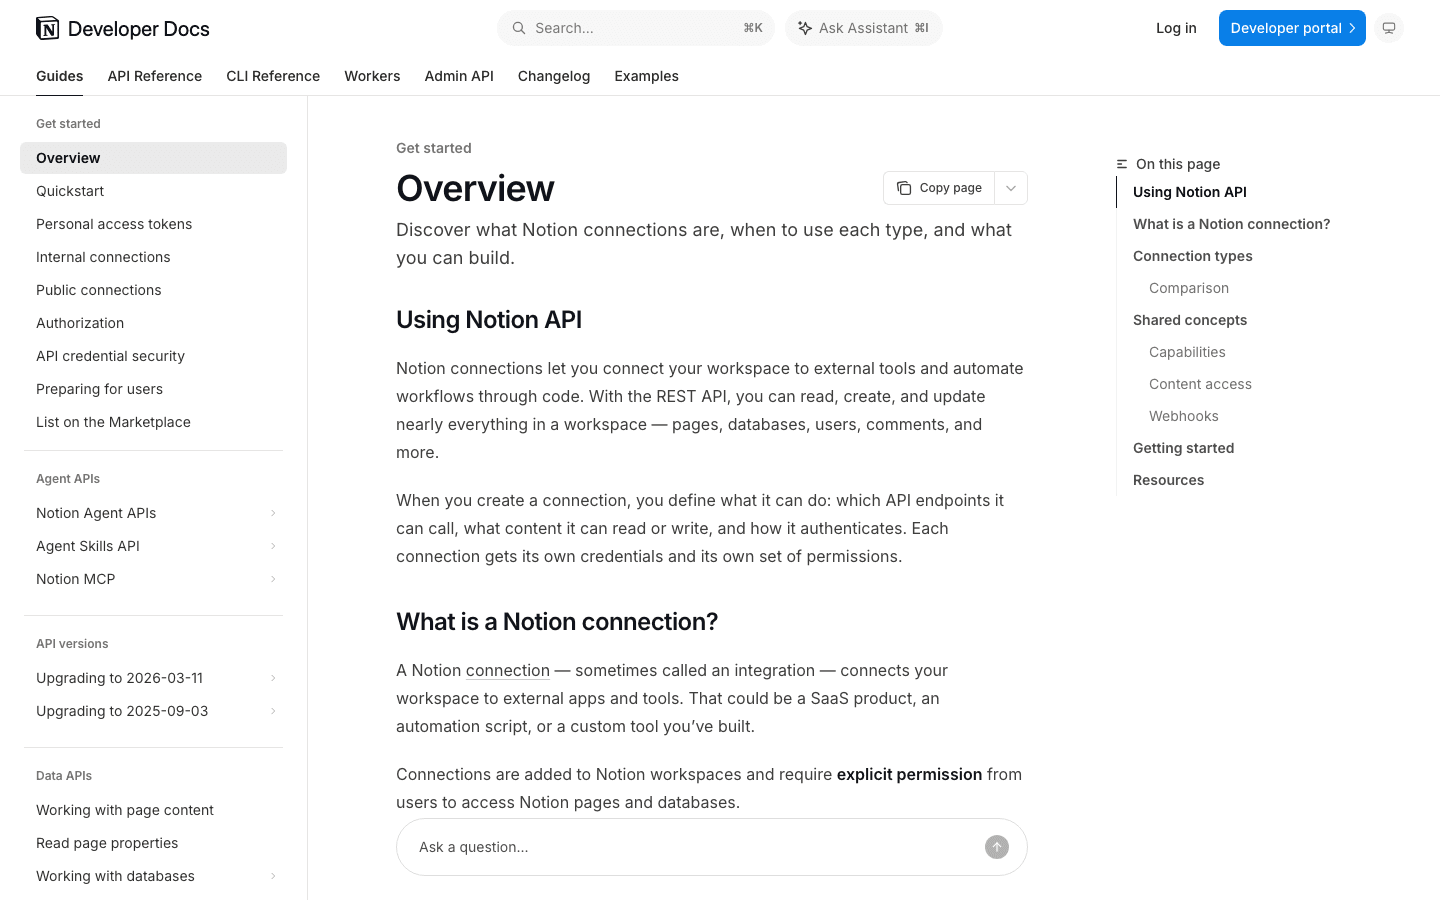Open Quickstart in the sidebar

153,191
